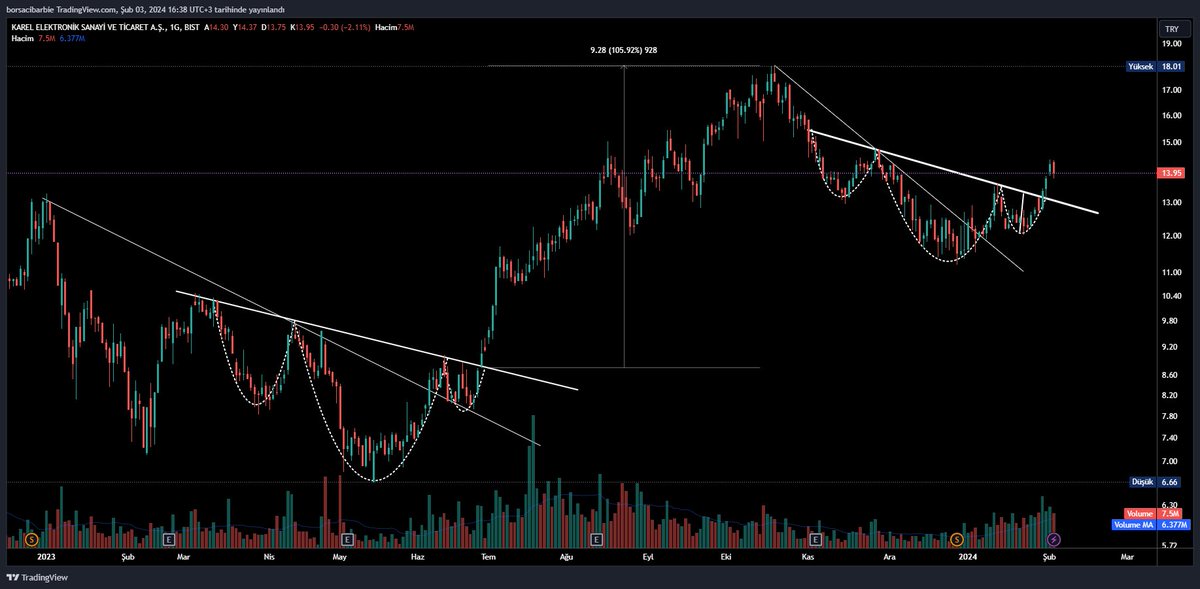Viewport: 1200px width, 589px height.
Task: Click the split marker S near 2024
Action: tap(957, 539)
